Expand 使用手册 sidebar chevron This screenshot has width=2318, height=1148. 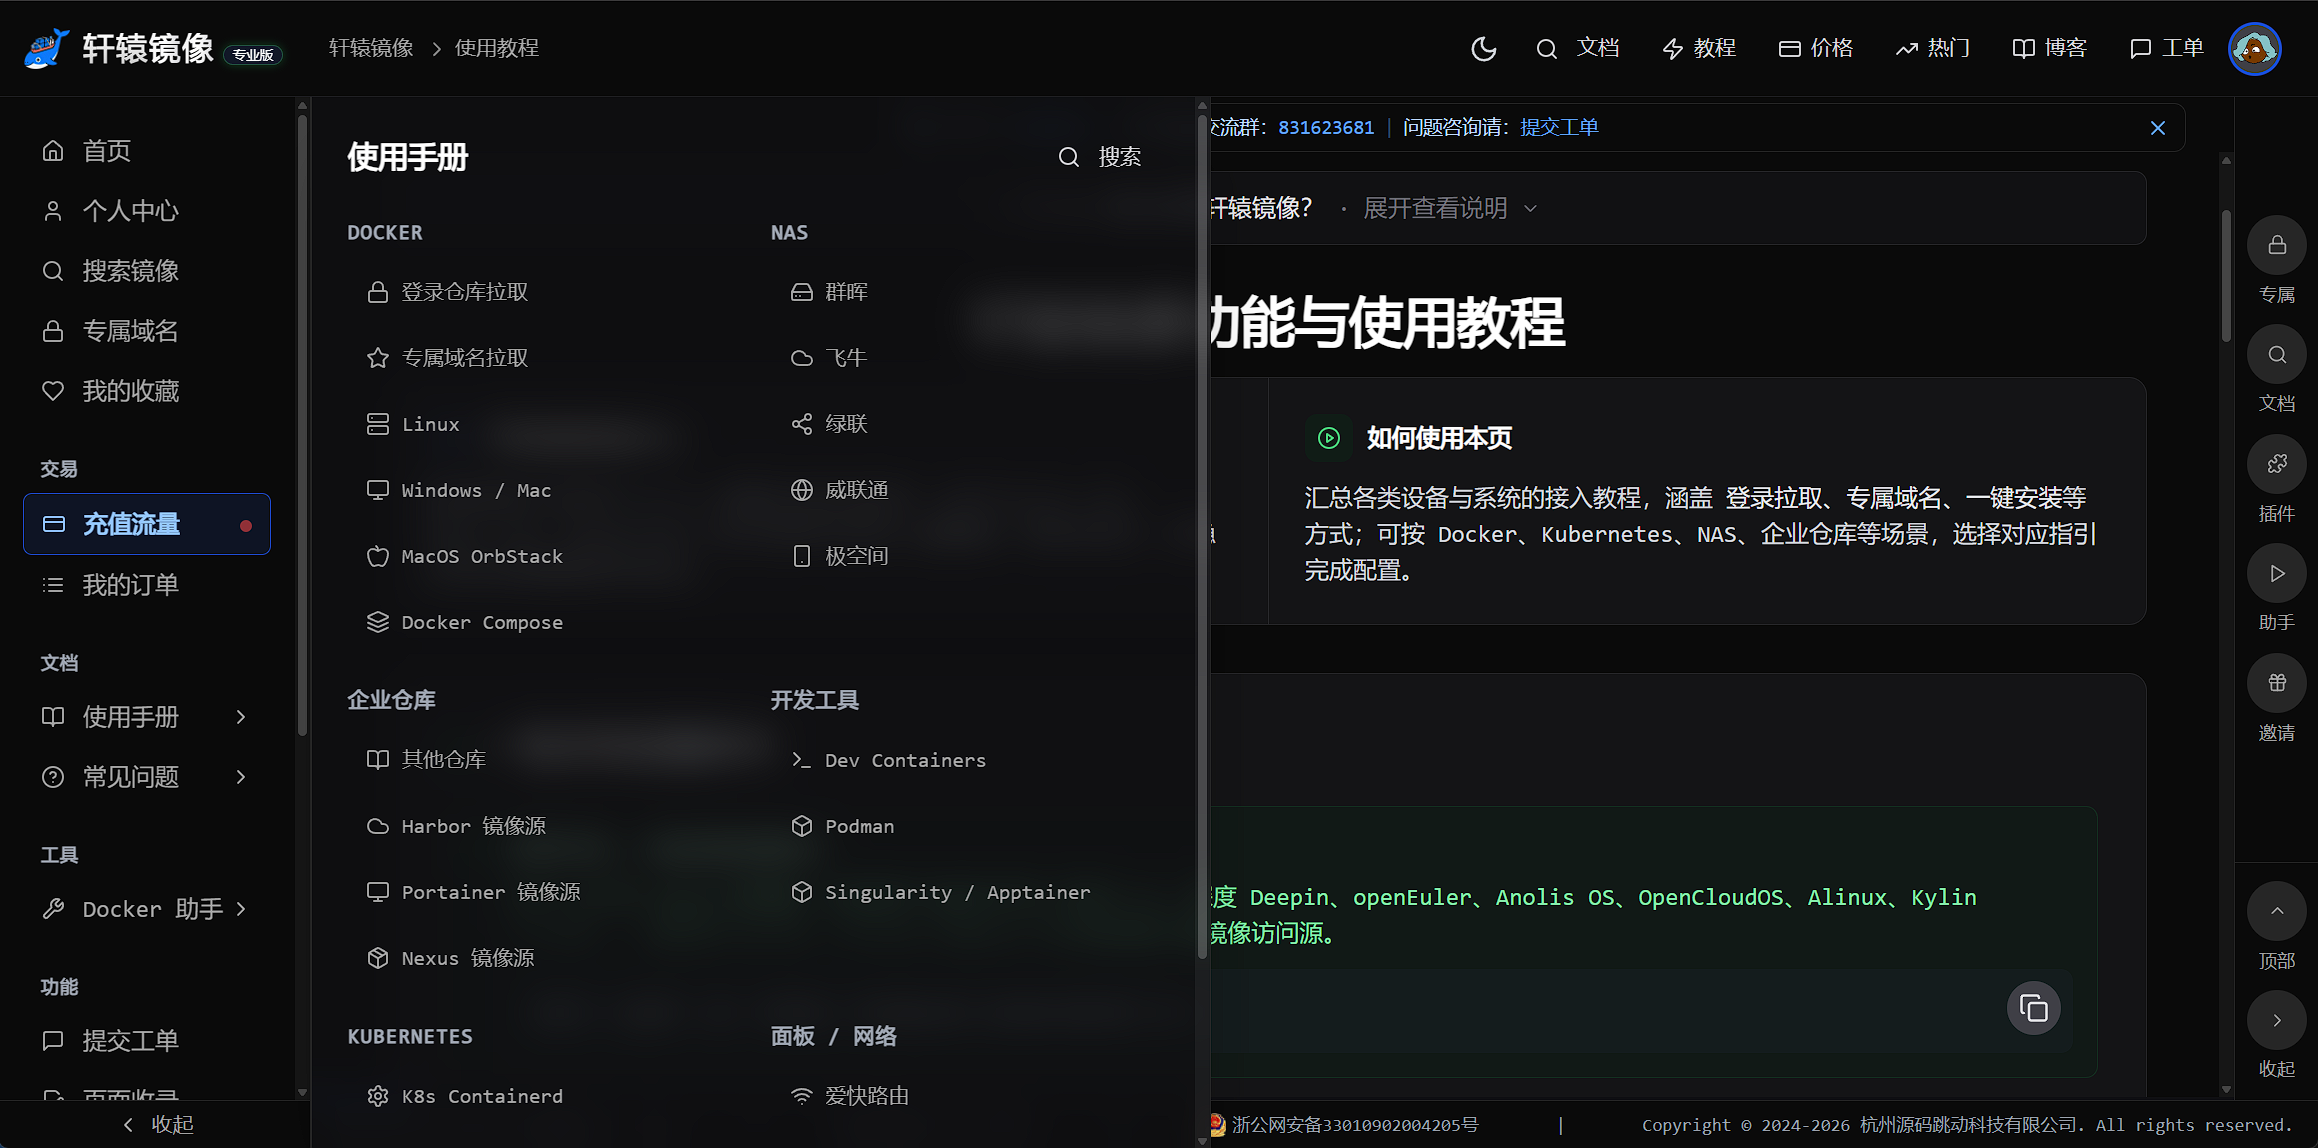[x=241, y=717]
